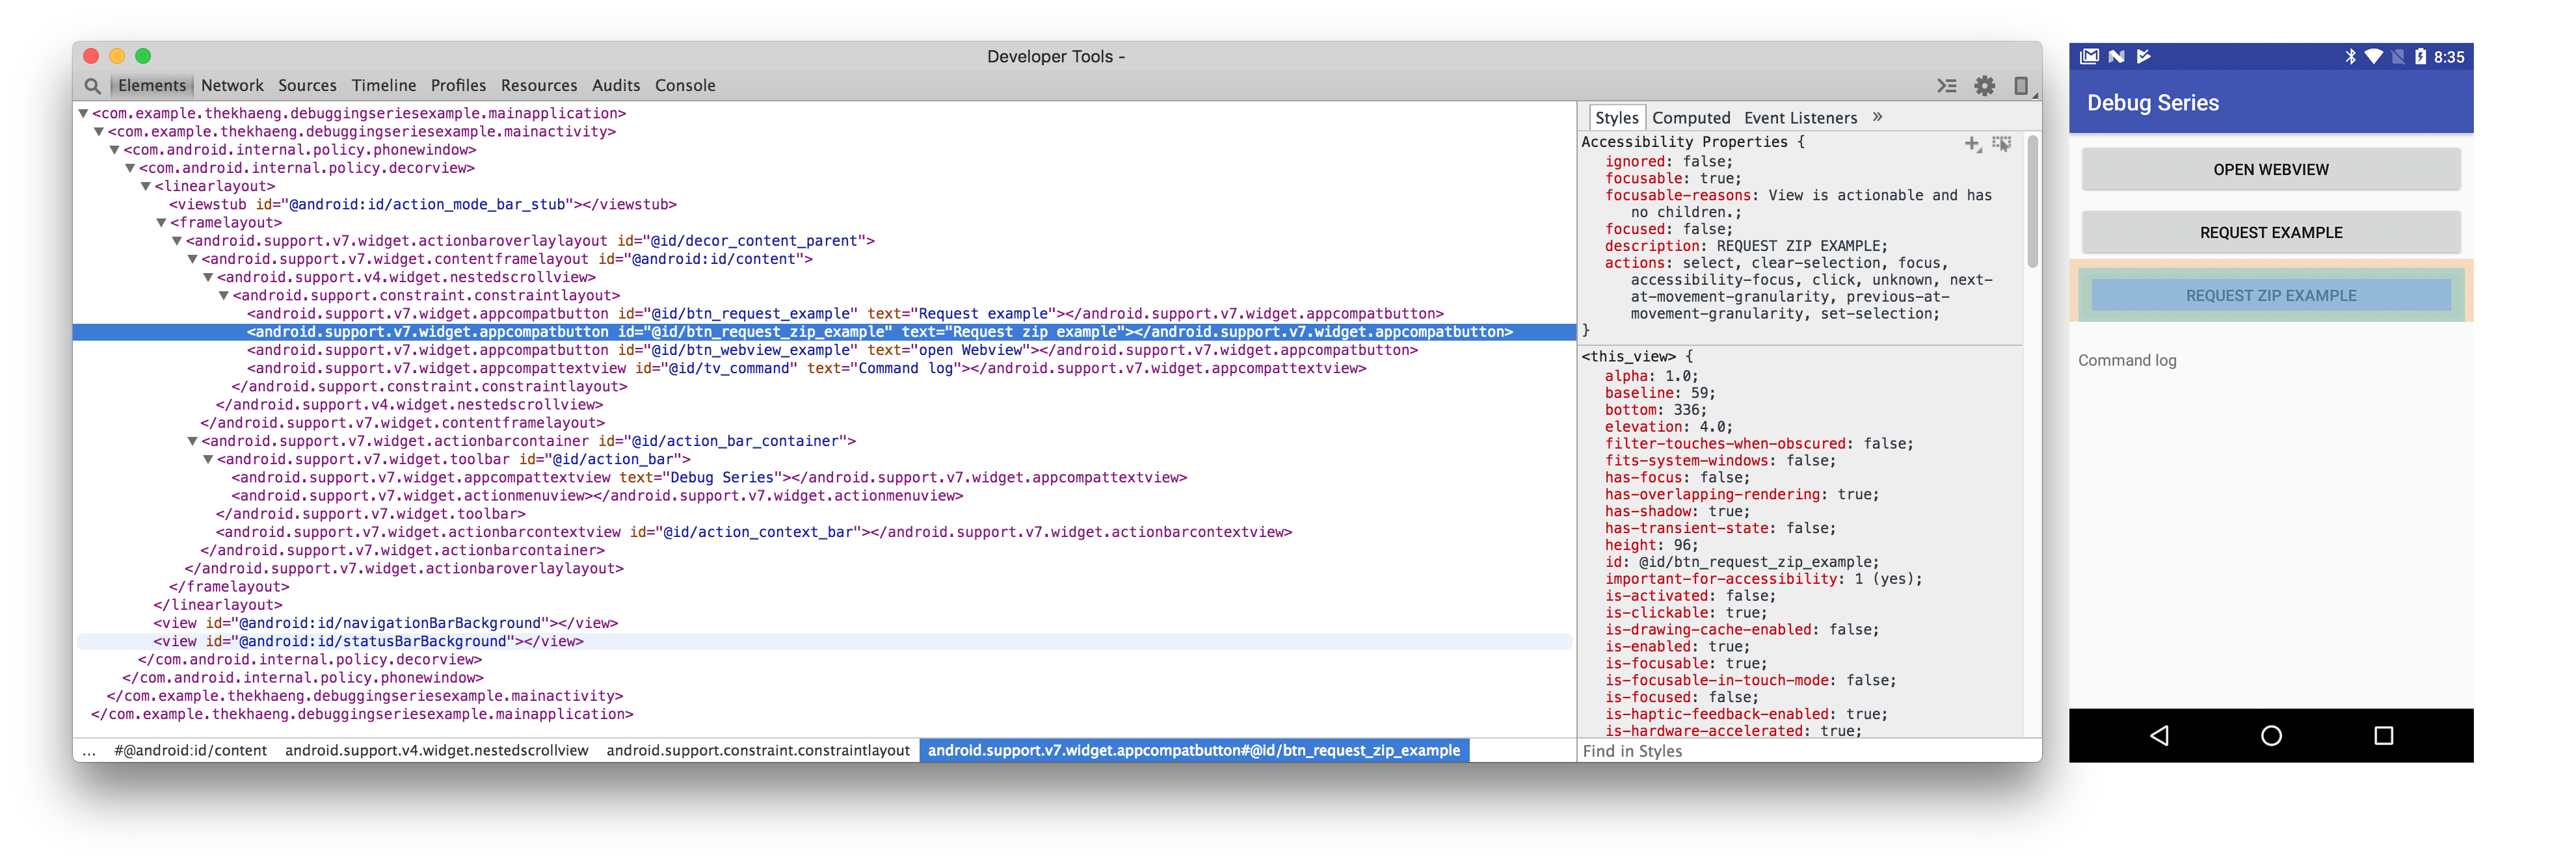
Task: Click the breadcrumb ellipsis
Action: coord(89,751)
